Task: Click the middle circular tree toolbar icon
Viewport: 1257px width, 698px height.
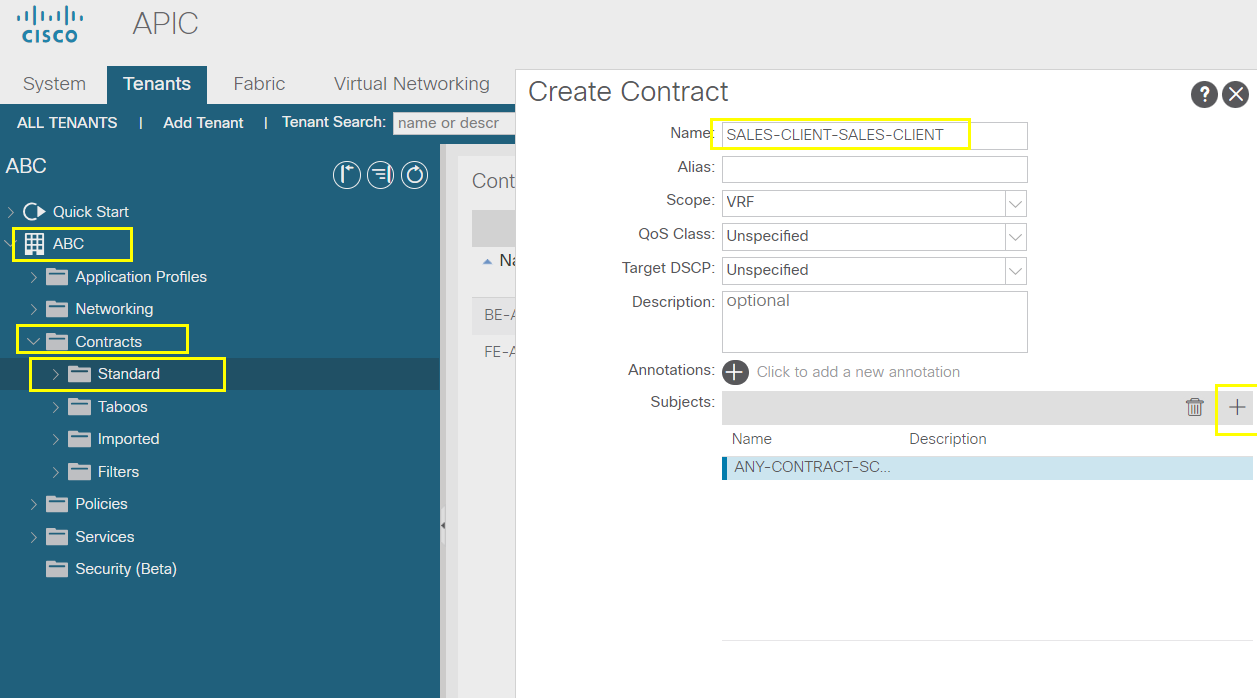Action: click(x=381, y=175)
